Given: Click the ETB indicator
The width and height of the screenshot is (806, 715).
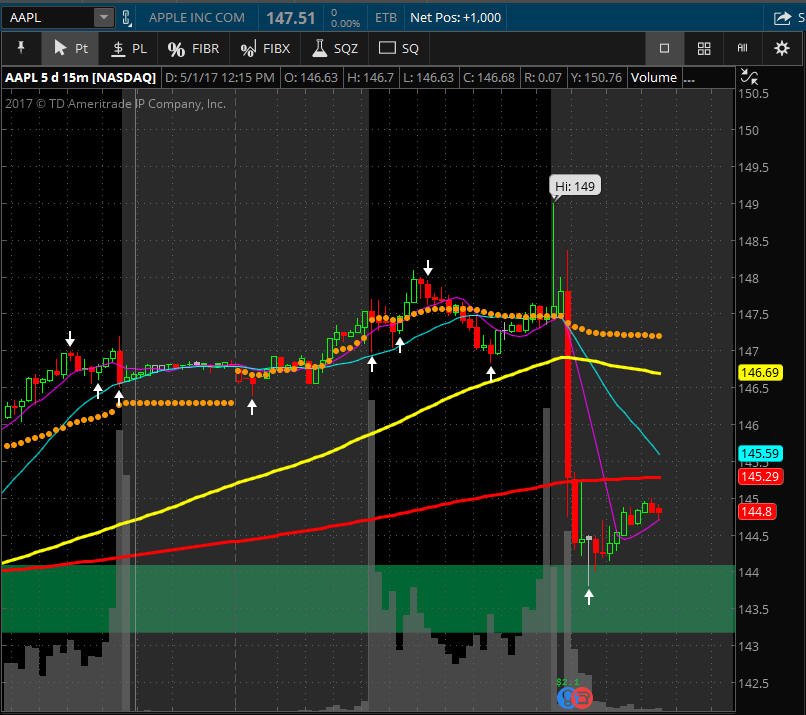Looking at the screenshot, I should point(386,17).
